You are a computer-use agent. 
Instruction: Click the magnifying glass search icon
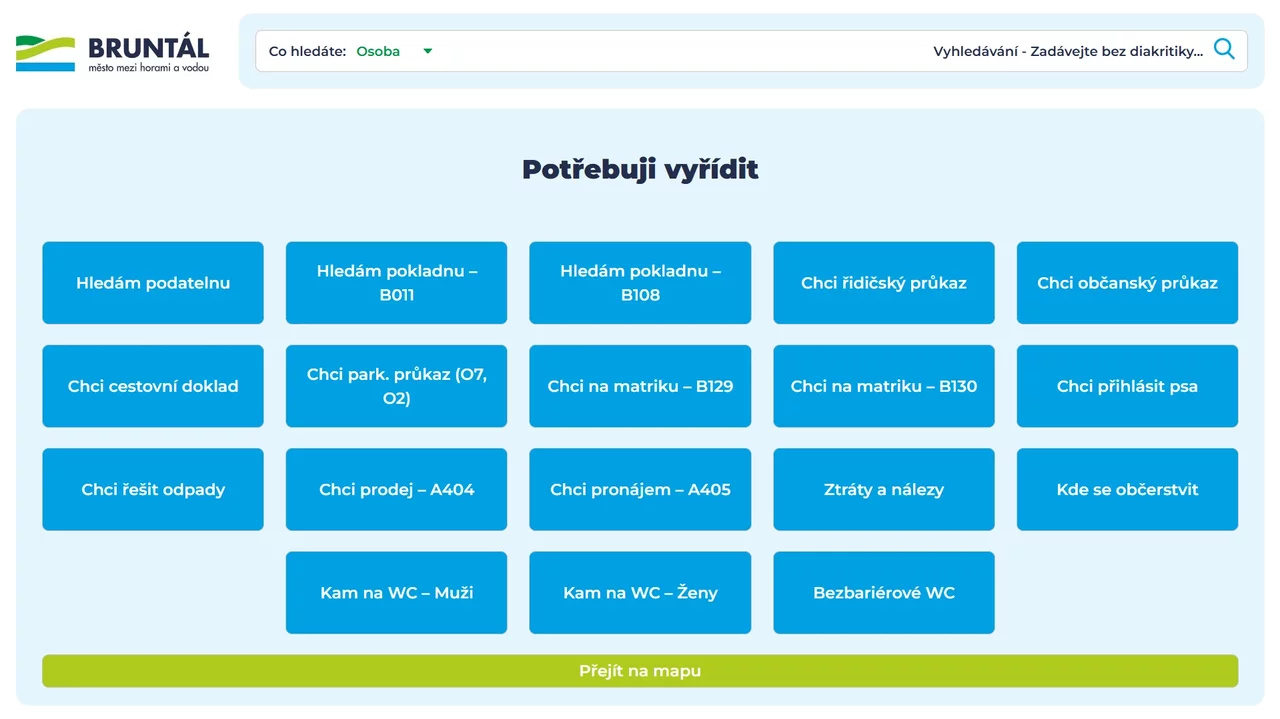coord(1224,49)
